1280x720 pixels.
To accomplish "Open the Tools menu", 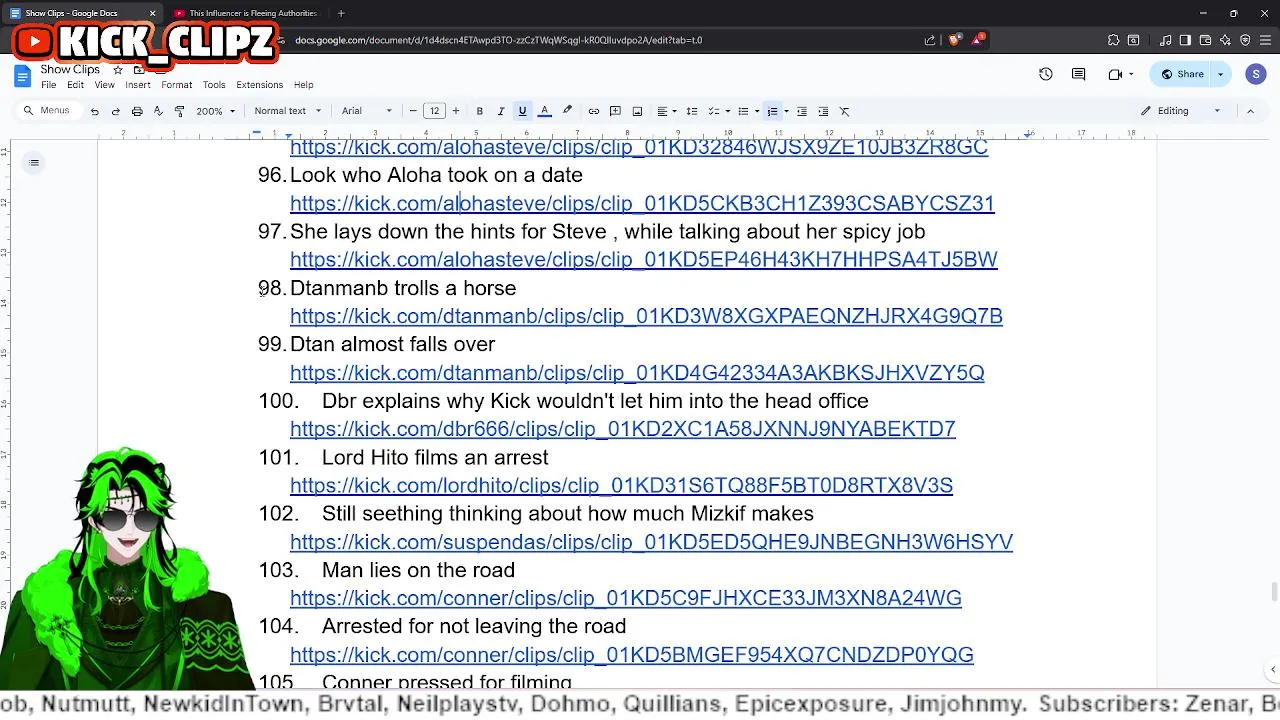I will (x=214, y=85).
